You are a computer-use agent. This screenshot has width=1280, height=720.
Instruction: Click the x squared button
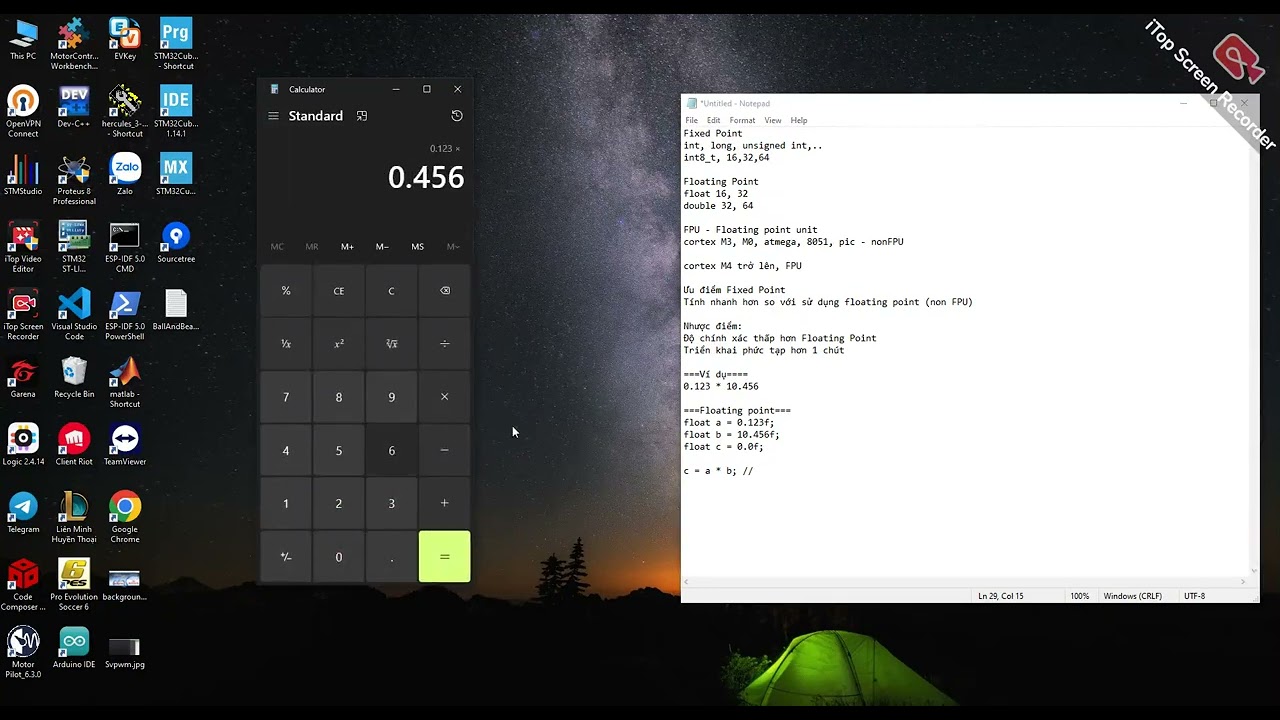pos(339,344)
